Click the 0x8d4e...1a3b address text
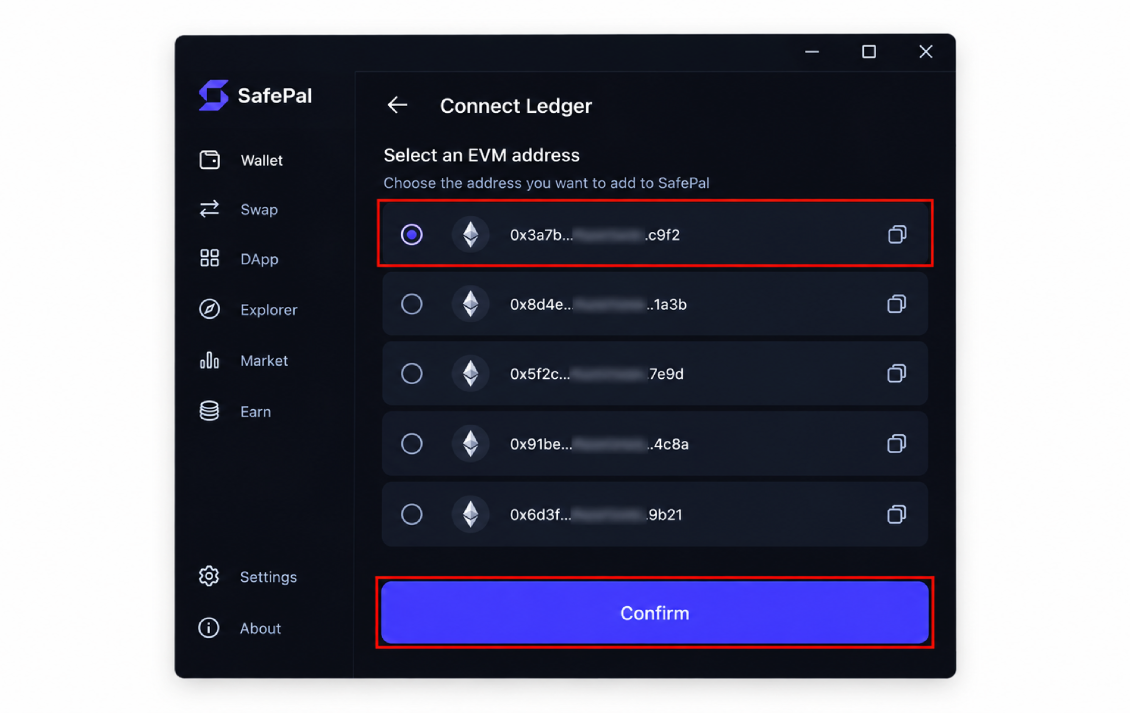 tap(598, 305)
